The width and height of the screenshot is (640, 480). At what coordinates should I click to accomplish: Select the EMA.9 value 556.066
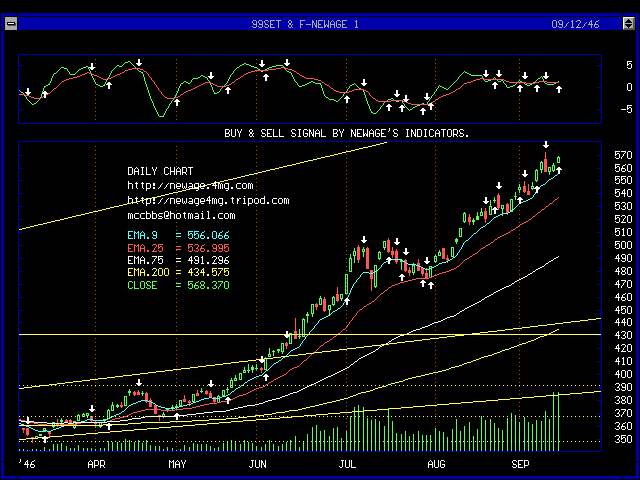click(x=208, y=236)
